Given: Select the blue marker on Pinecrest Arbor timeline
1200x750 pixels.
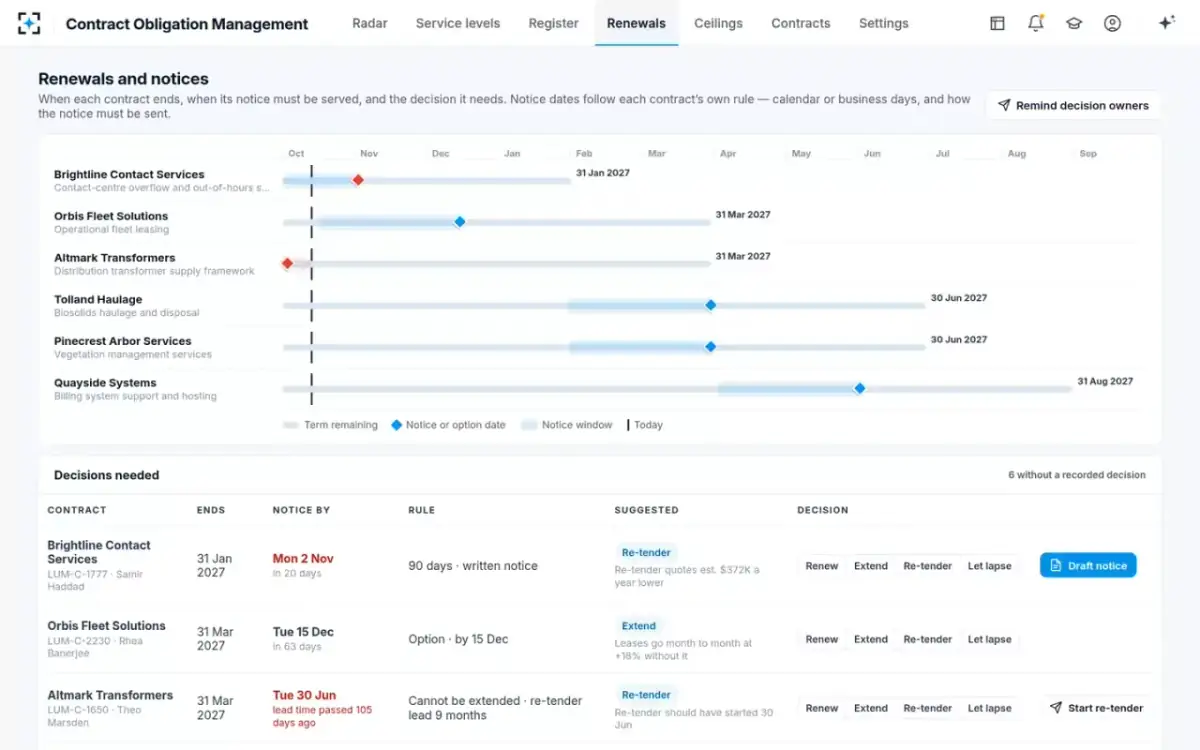Looking at the screenshot, I should [711, 347].
